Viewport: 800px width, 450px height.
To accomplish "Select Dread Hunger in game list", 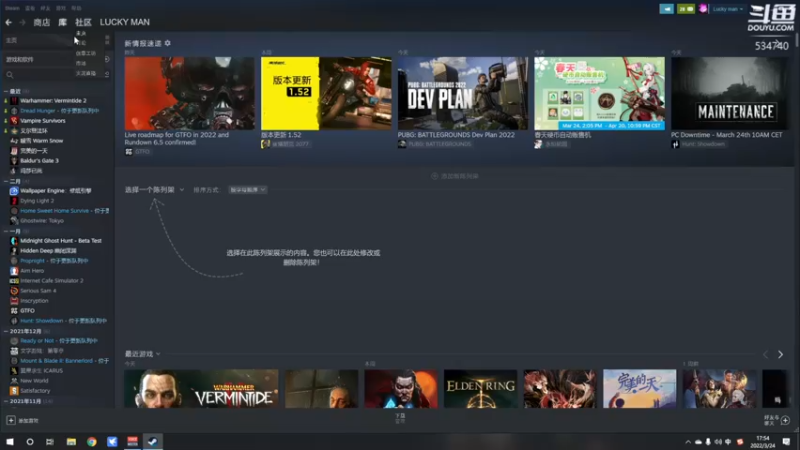I will 59,111.
